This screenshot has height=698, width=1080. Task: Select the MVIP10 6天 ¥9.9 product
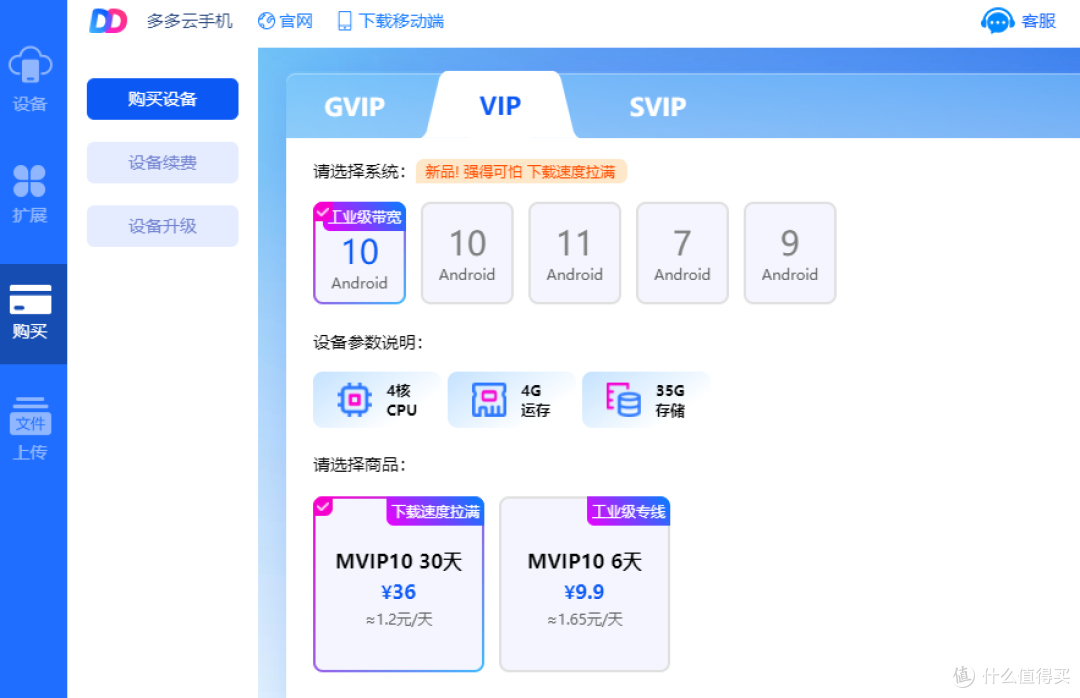(585, 584)
